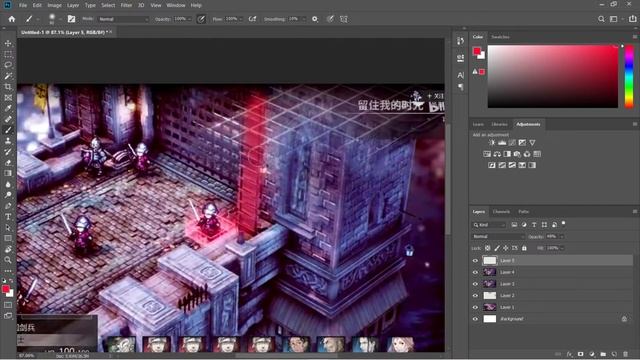Add layer mask icon in Layers panel
Viewport: 640px width, 360px height.
(580, 354)
